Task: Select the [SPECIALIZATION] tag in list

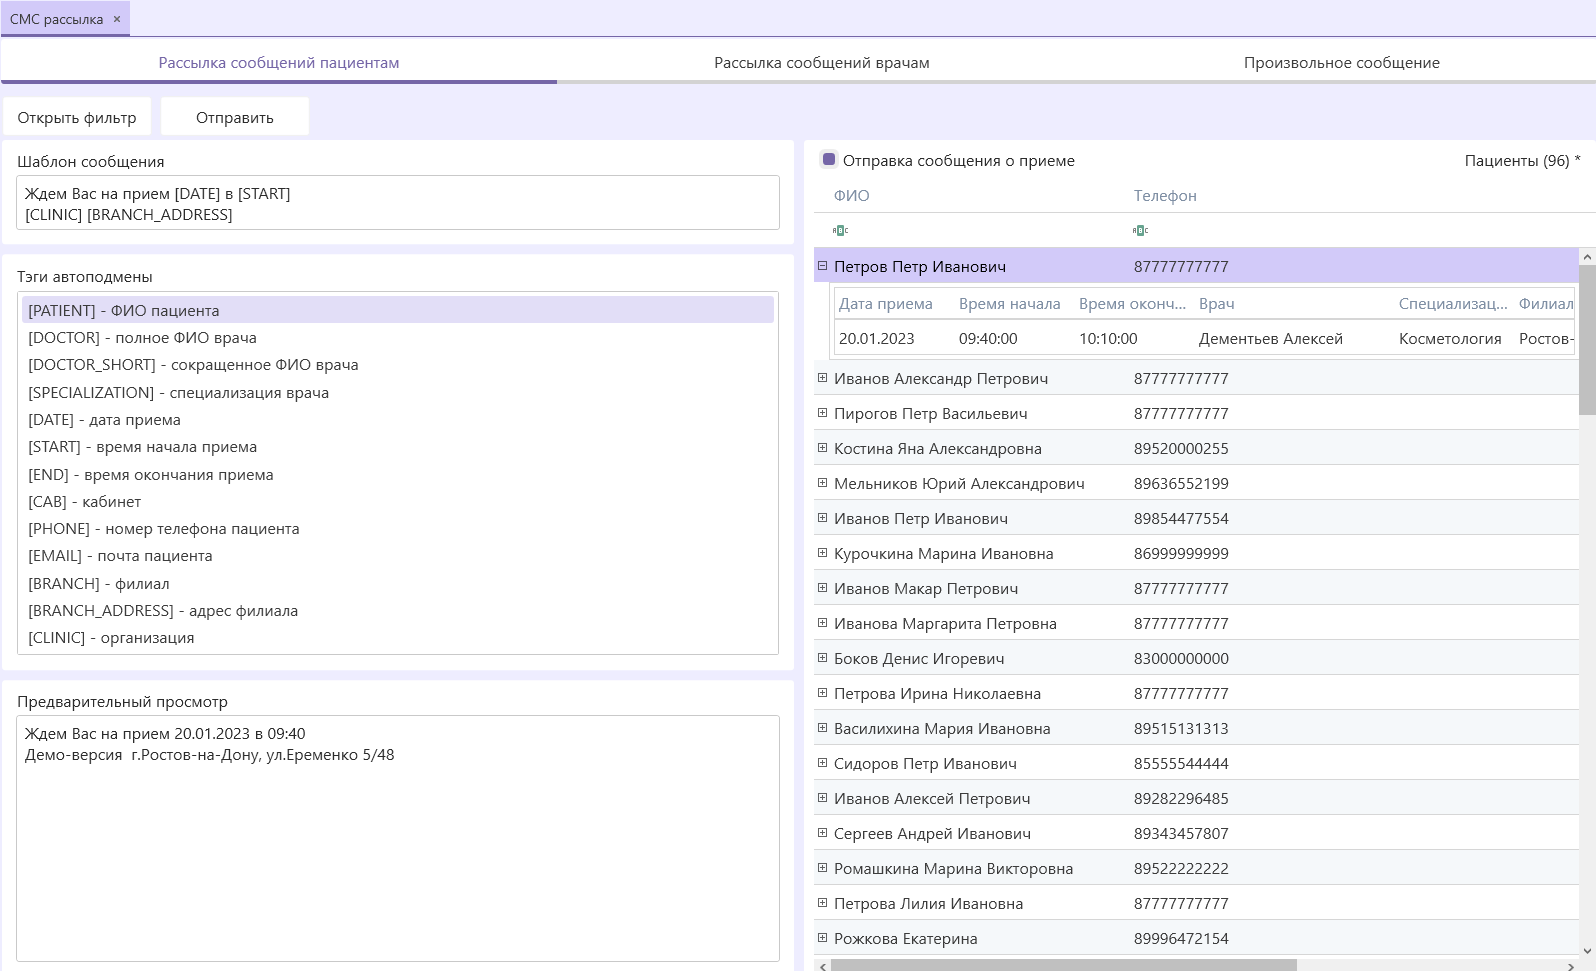Action: point(398,392)
